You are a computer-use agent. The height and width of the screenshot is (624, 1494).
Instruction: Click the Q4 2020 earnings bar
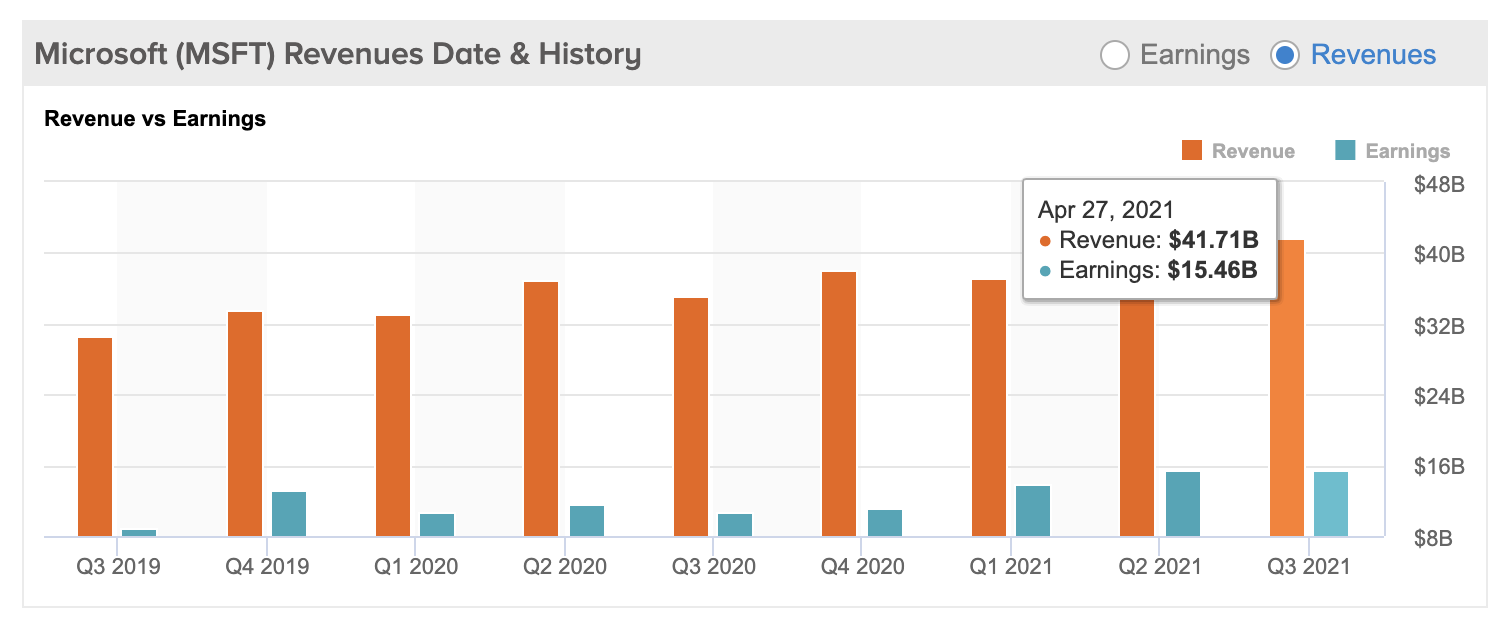(x=885, y=523)
